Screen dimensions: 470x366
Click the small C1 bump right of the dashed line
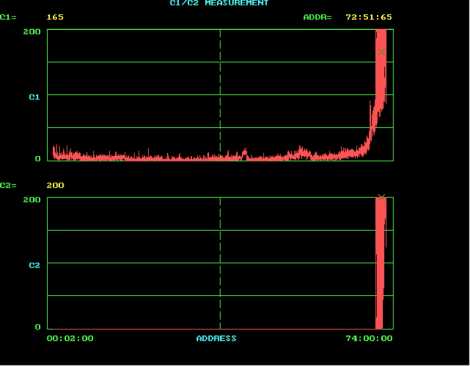pos(245,154)
